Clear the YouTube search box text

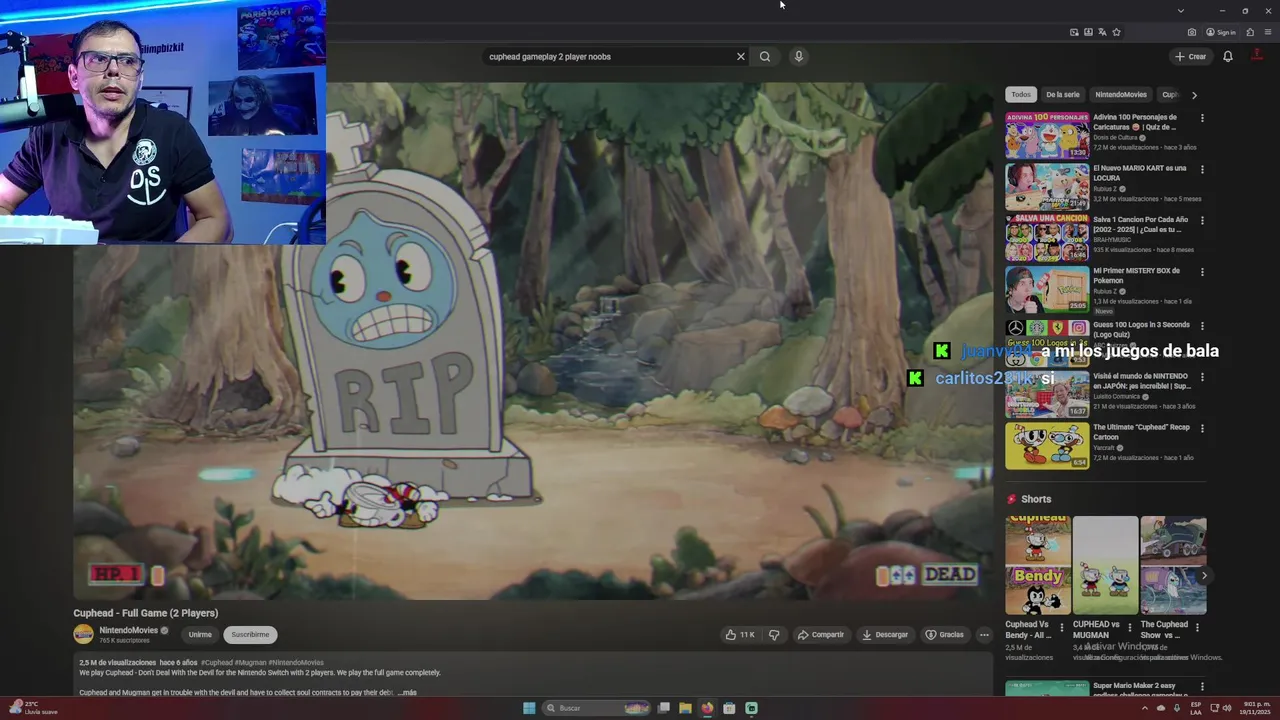(x=741, y=57)
